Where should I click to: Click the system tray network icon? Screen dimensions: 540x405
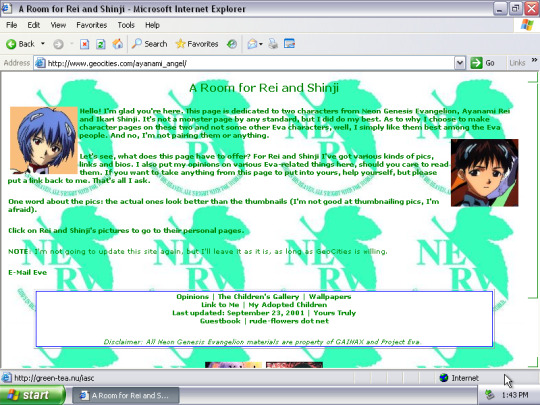coord(489,395)
